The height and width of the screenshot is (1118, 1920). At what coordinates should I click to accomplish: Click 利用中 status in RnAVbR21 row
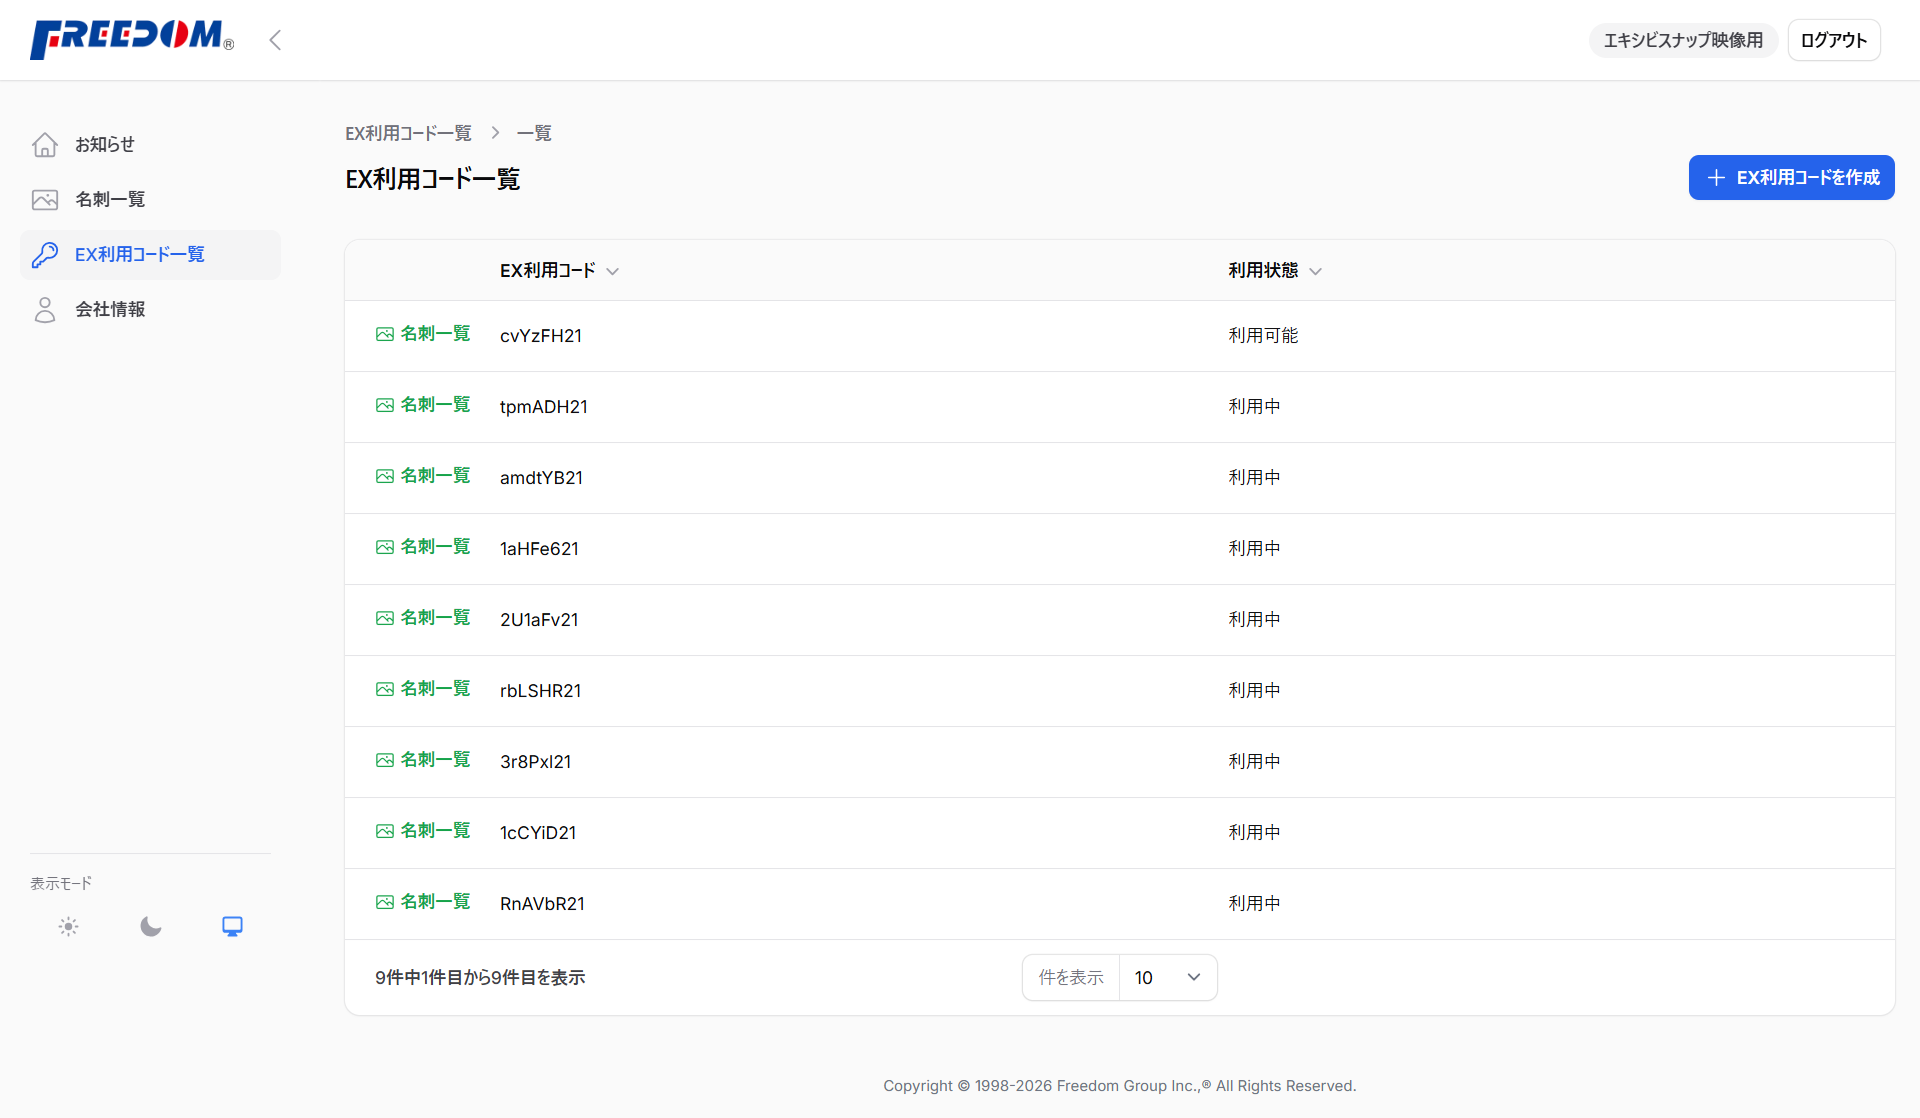tap(1254, 904)
